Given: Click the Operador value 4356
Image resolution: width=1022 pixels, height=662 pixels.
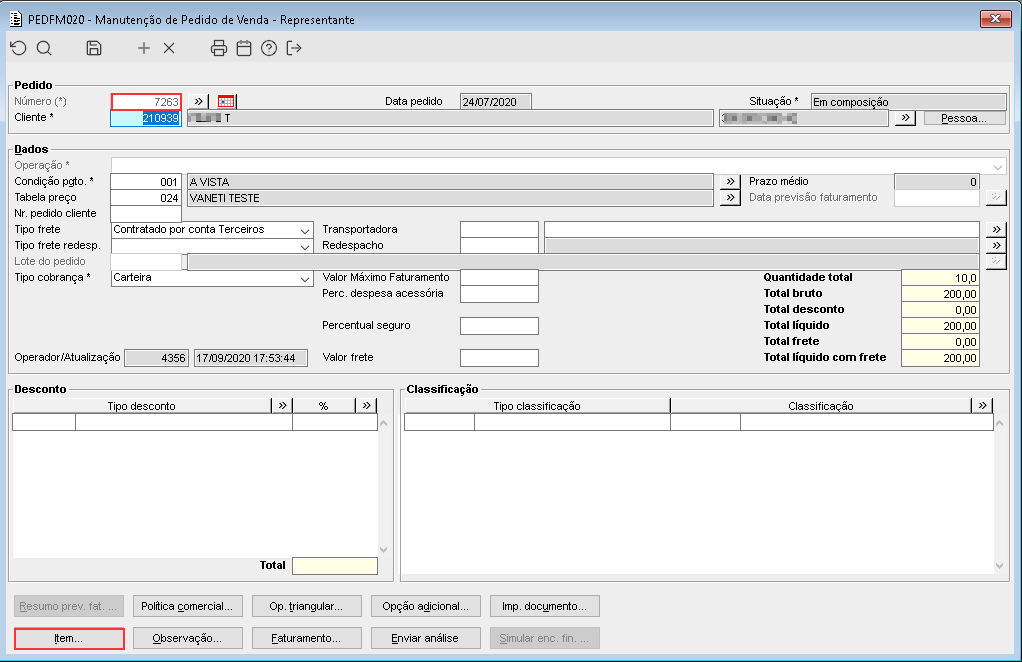Looking at the screenshot, I should 156,358.
